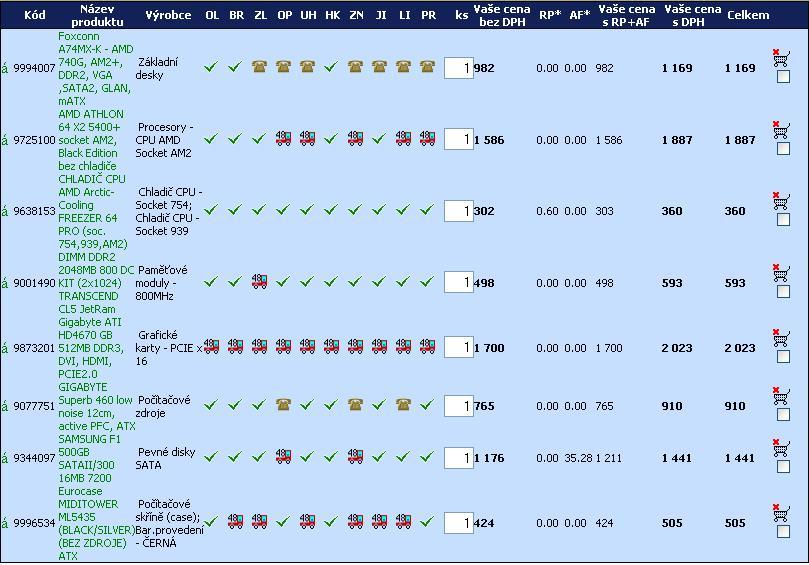Screen dimensions: 809x565
Task: Click remove-from-cart icon for AMD Athlon 64 X2
Action: click(781, 129)
